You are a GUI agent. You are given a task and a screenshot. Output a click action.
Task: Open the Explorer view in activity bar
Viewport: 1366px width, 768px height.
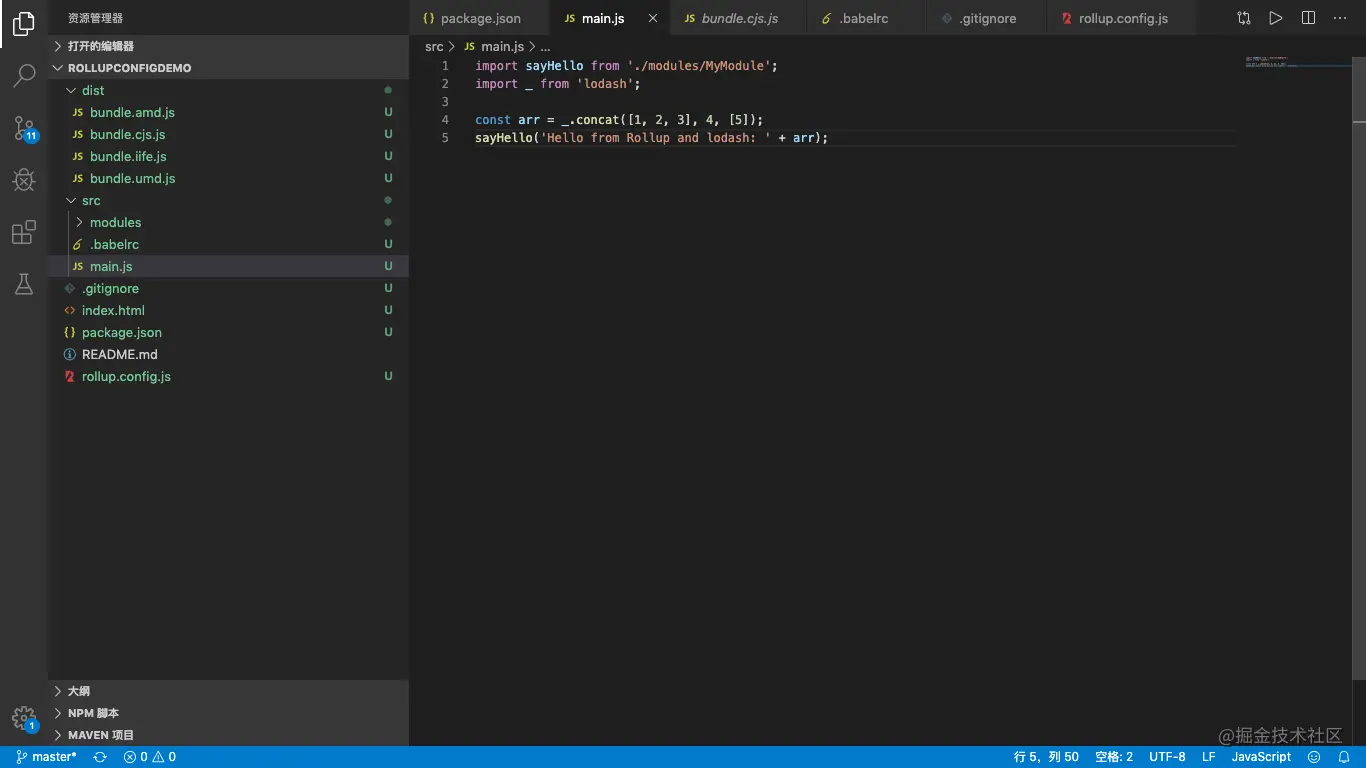tap(24, 25)
